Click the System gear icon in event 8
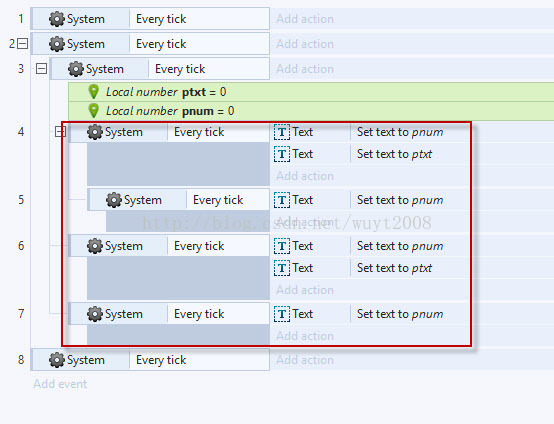Image resolution: width=554 pixels, height=424 pixels. click(57, 360)
